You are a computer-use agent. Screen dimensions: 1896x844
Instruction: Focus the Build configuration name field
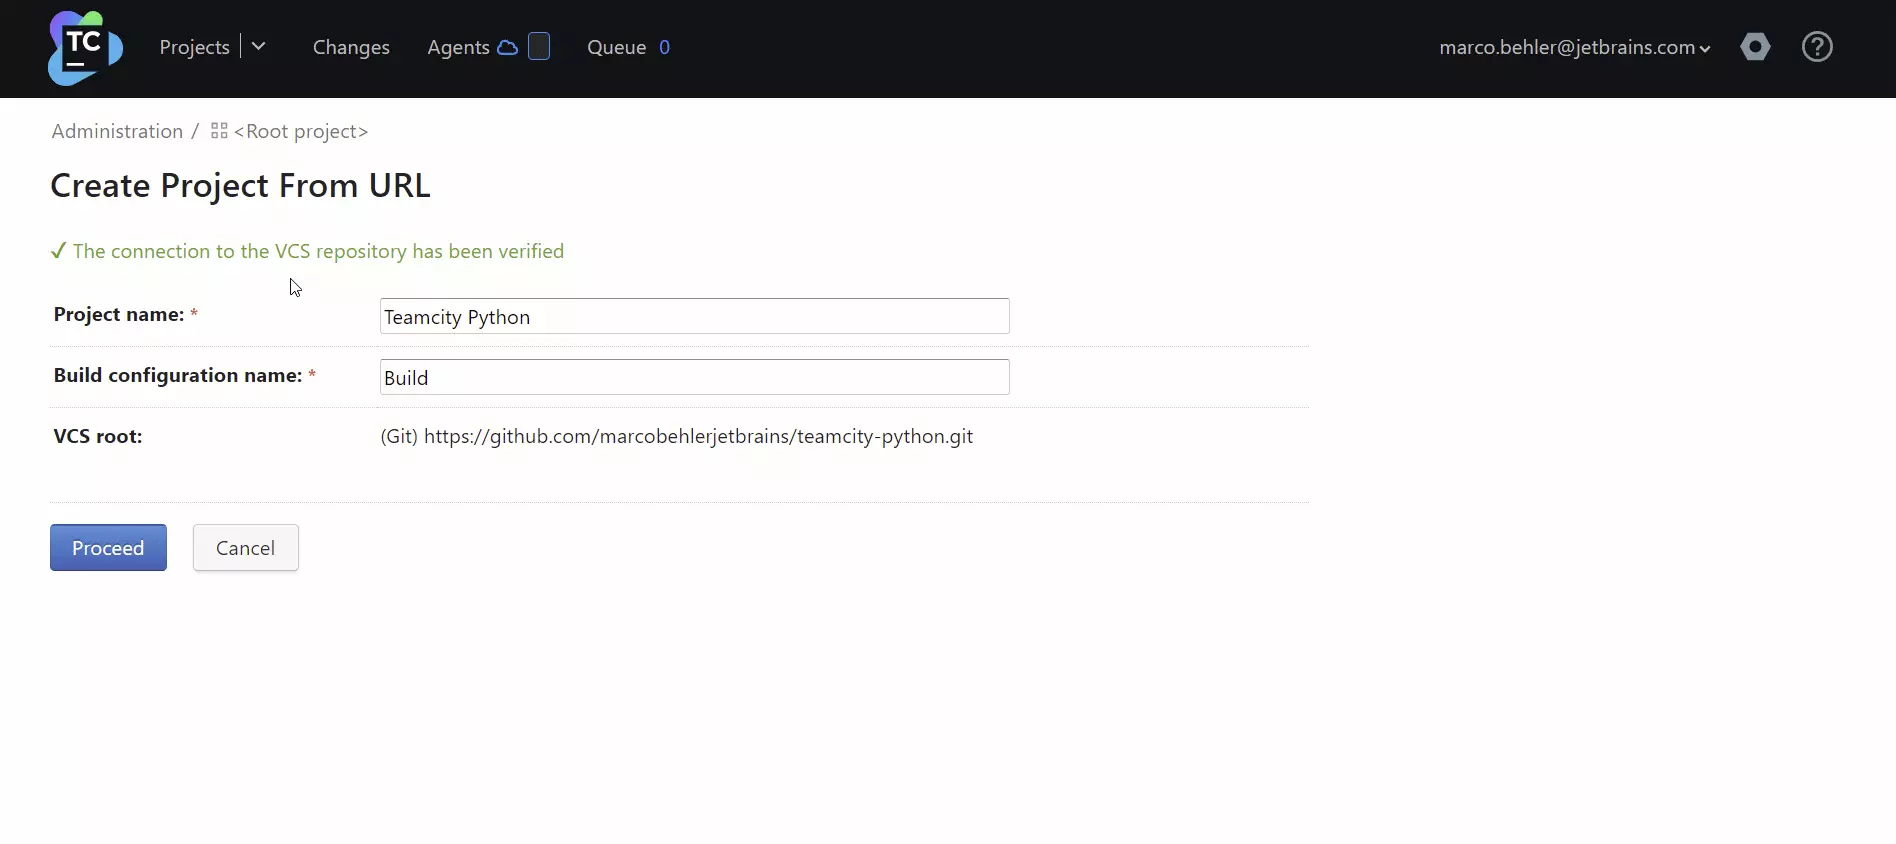pyautogui.click(x=694, y=377)
